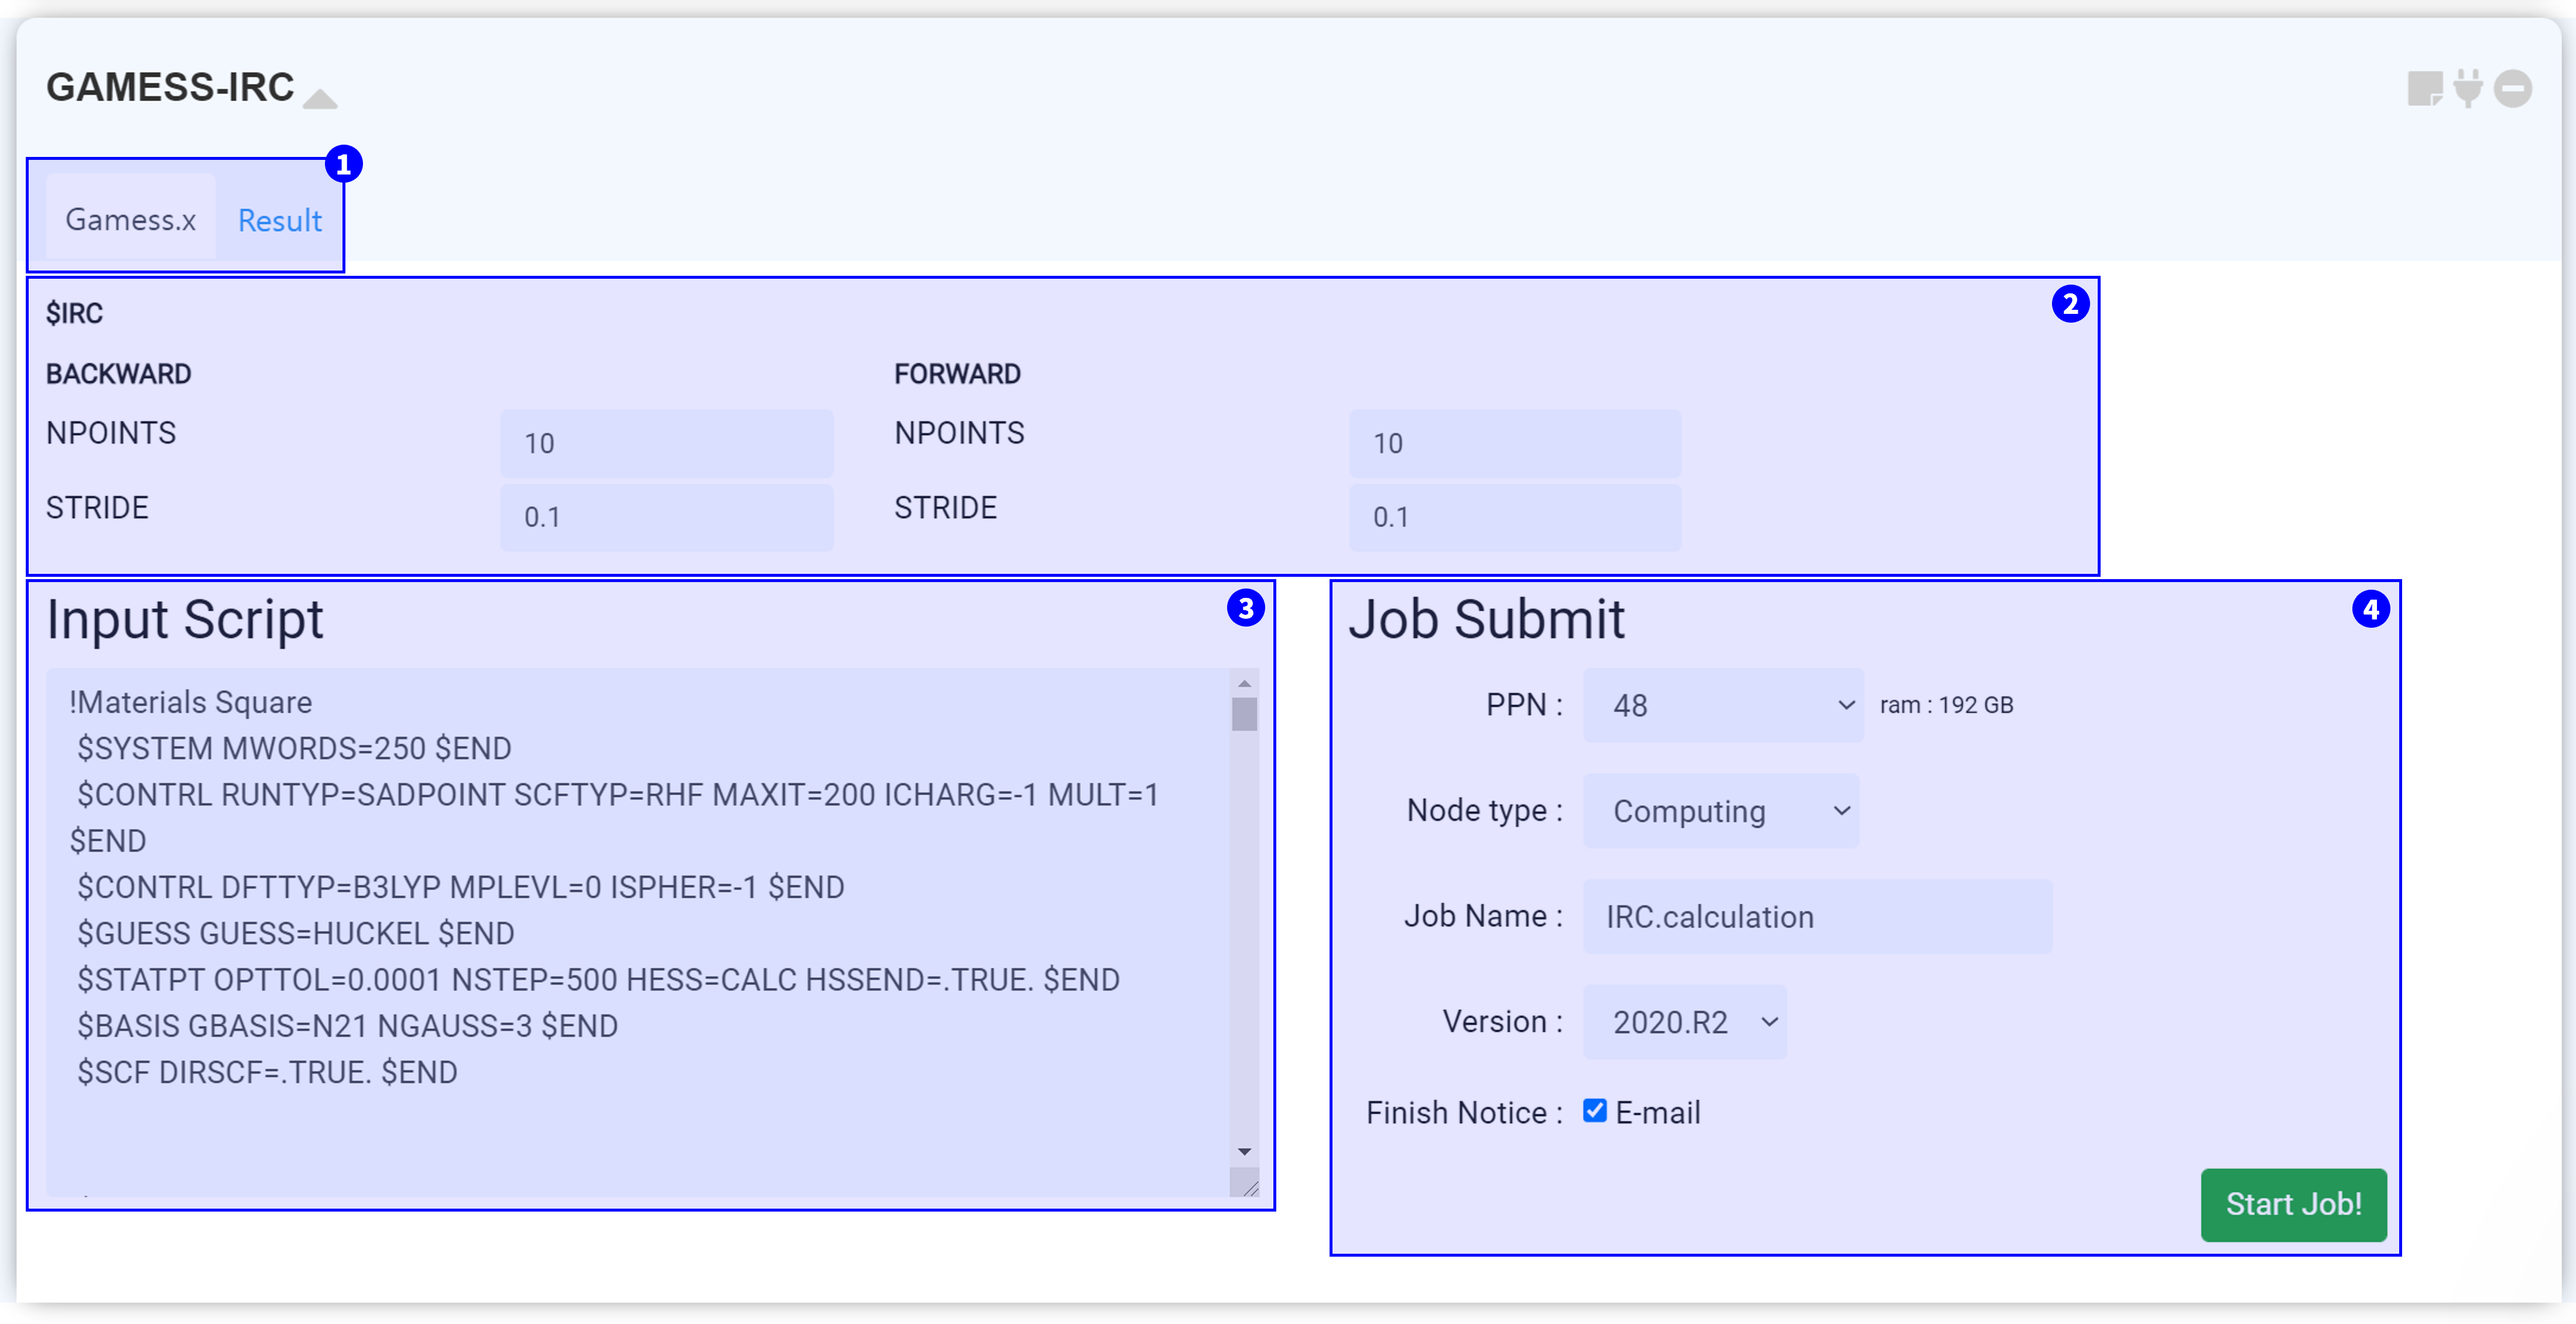The height and width of the screenshot is (1324, 2576).
Task: Click the Job Name input field
Action: click(1817, 916)
